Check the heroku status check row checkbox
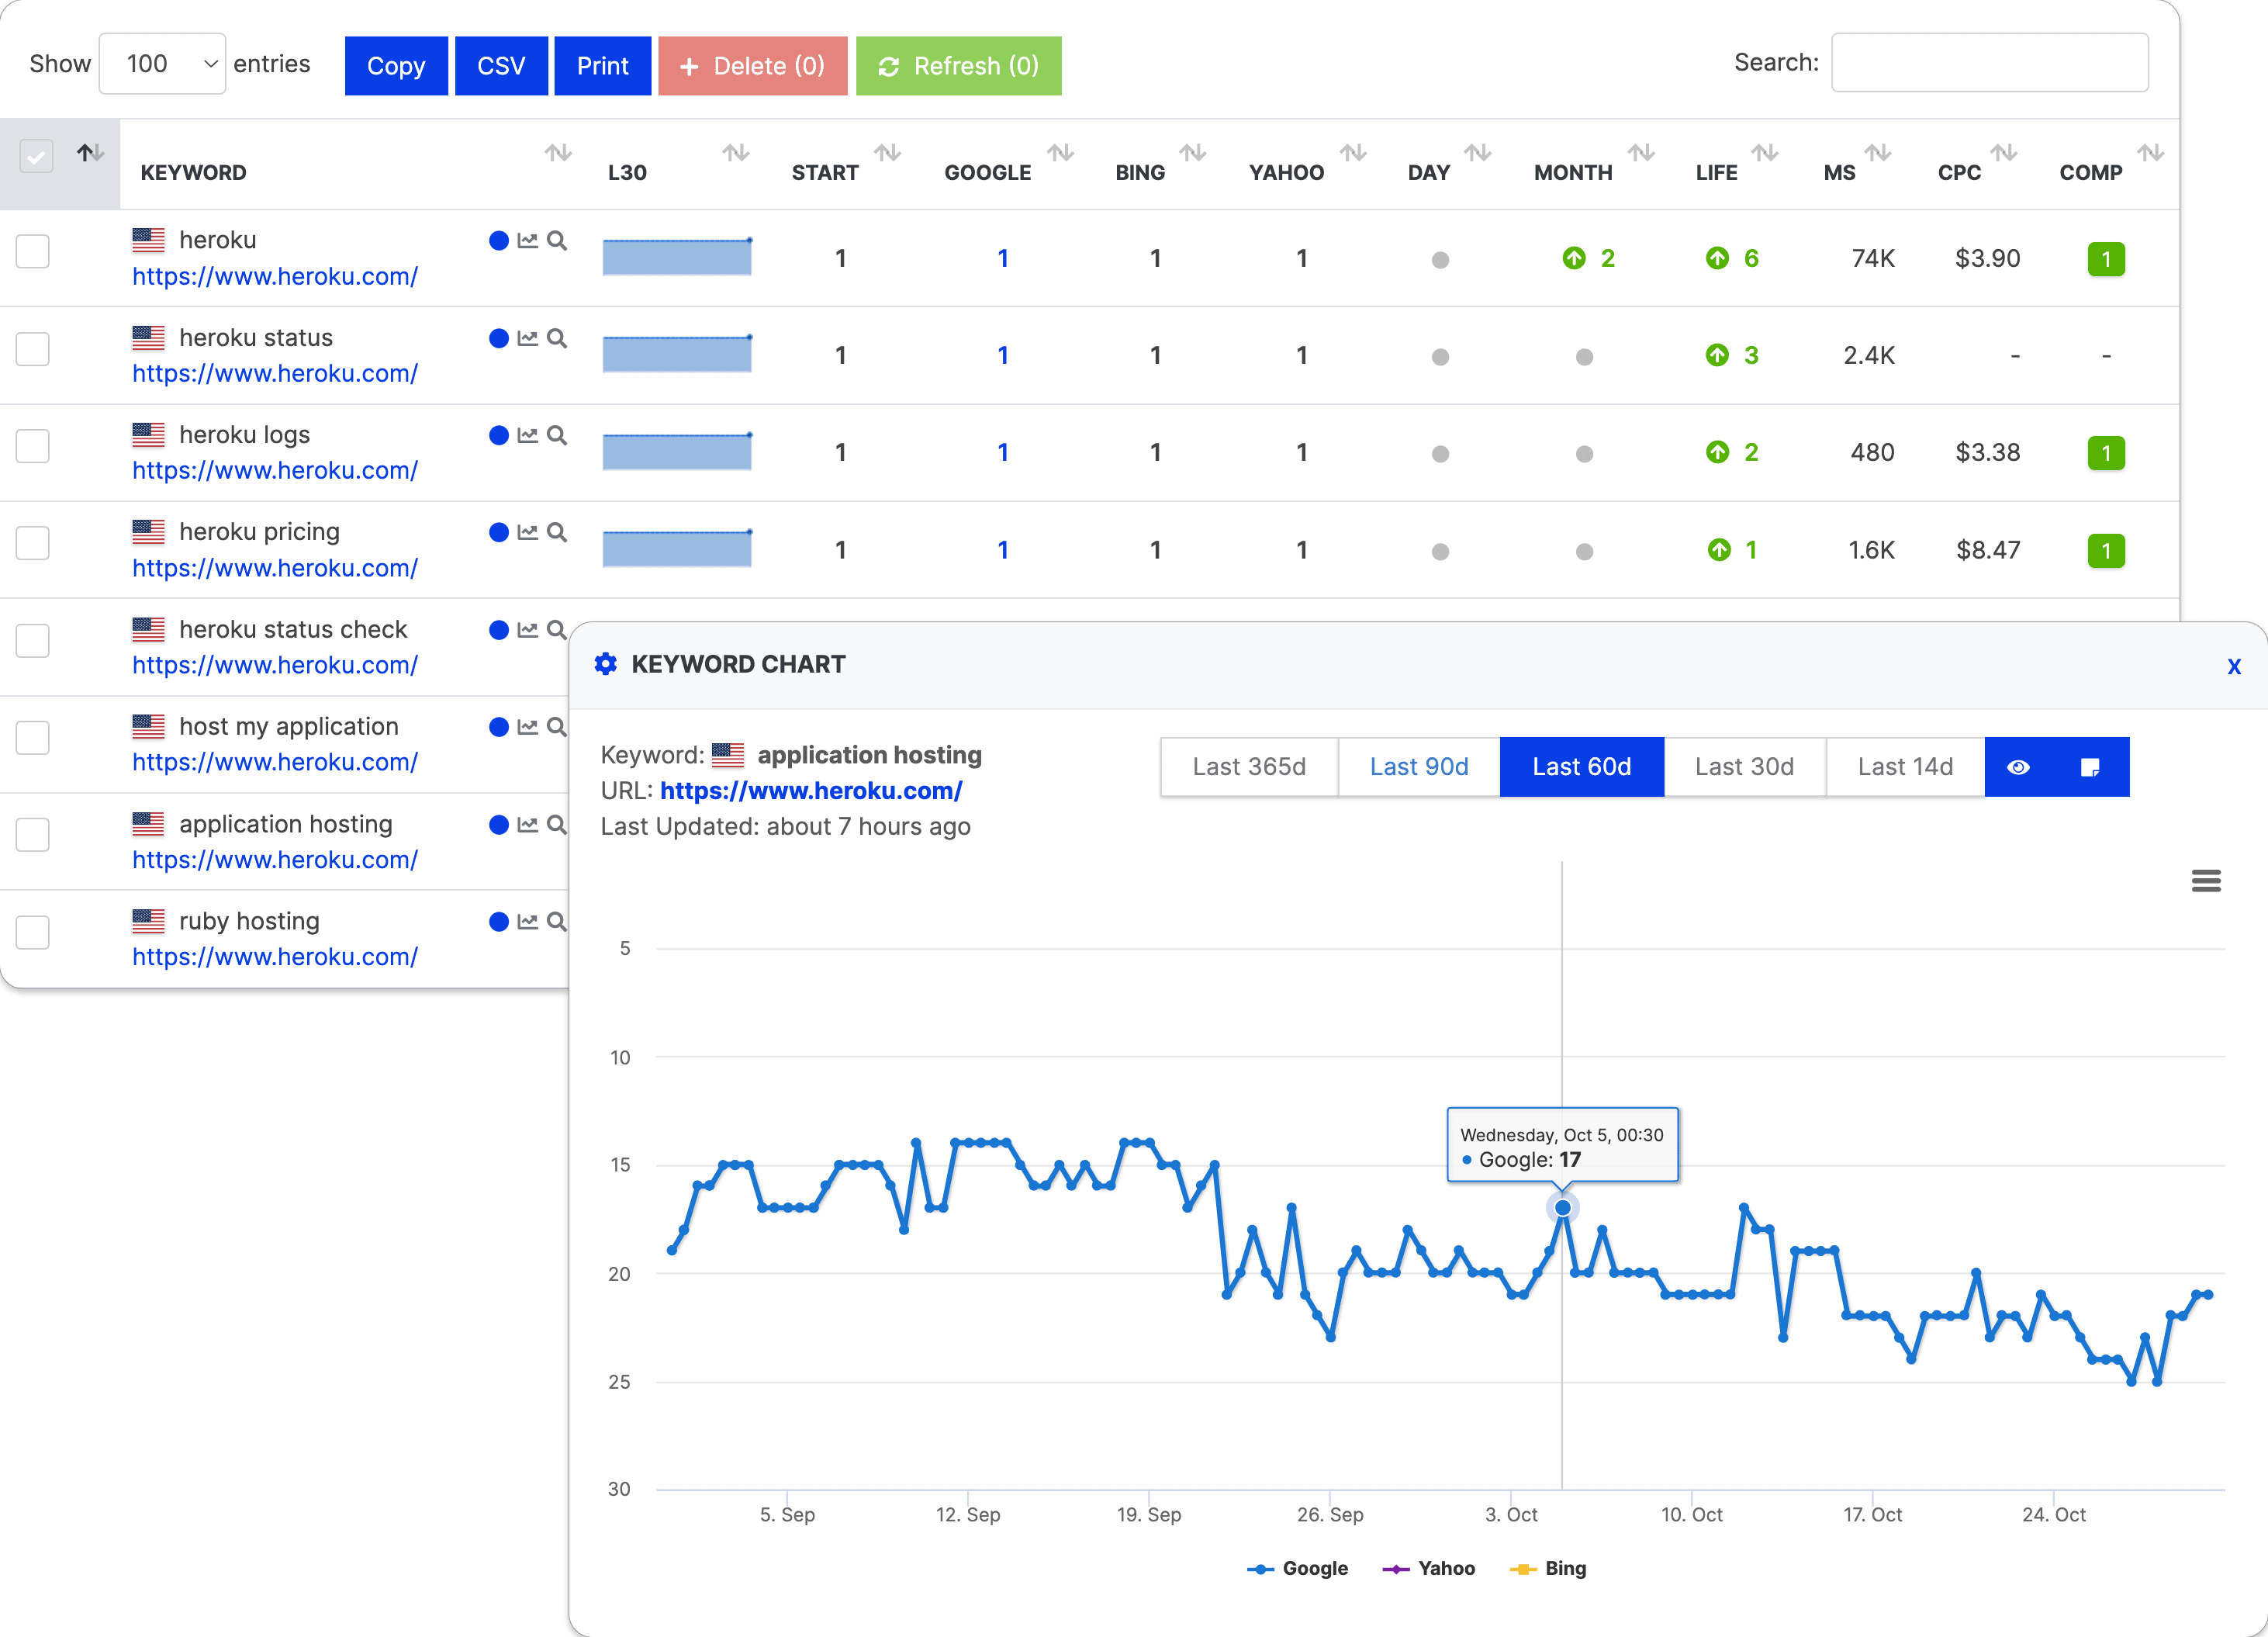This screenshot has width=2268, height=1637. (33, 641)
